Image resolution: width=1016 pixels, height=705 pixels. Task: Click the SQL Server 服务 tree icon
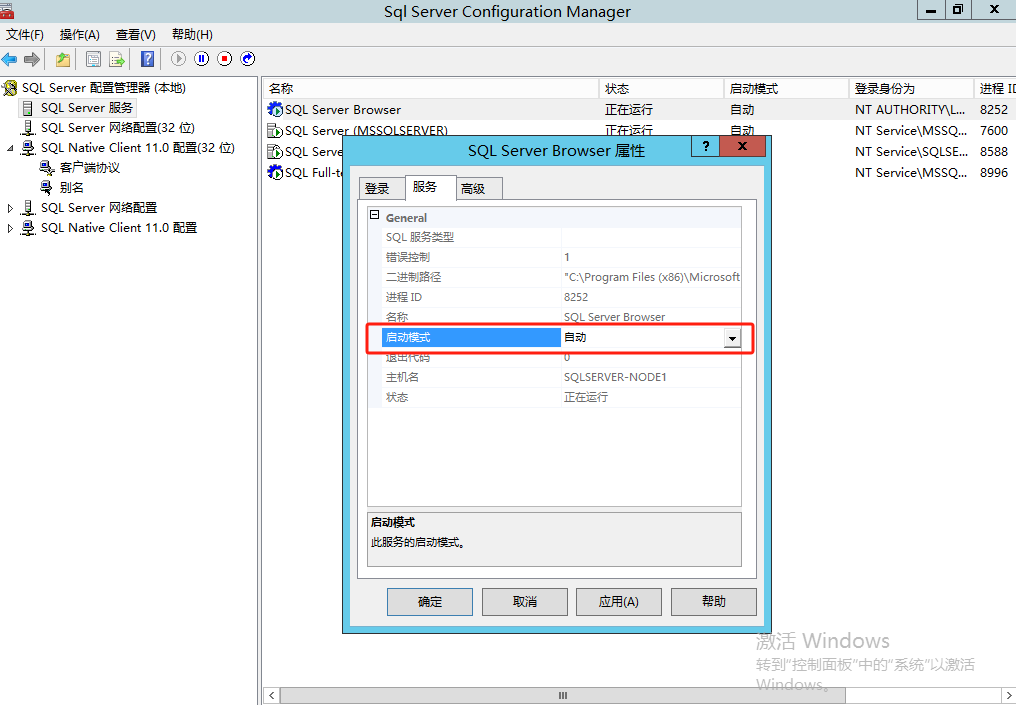[28, 108]
